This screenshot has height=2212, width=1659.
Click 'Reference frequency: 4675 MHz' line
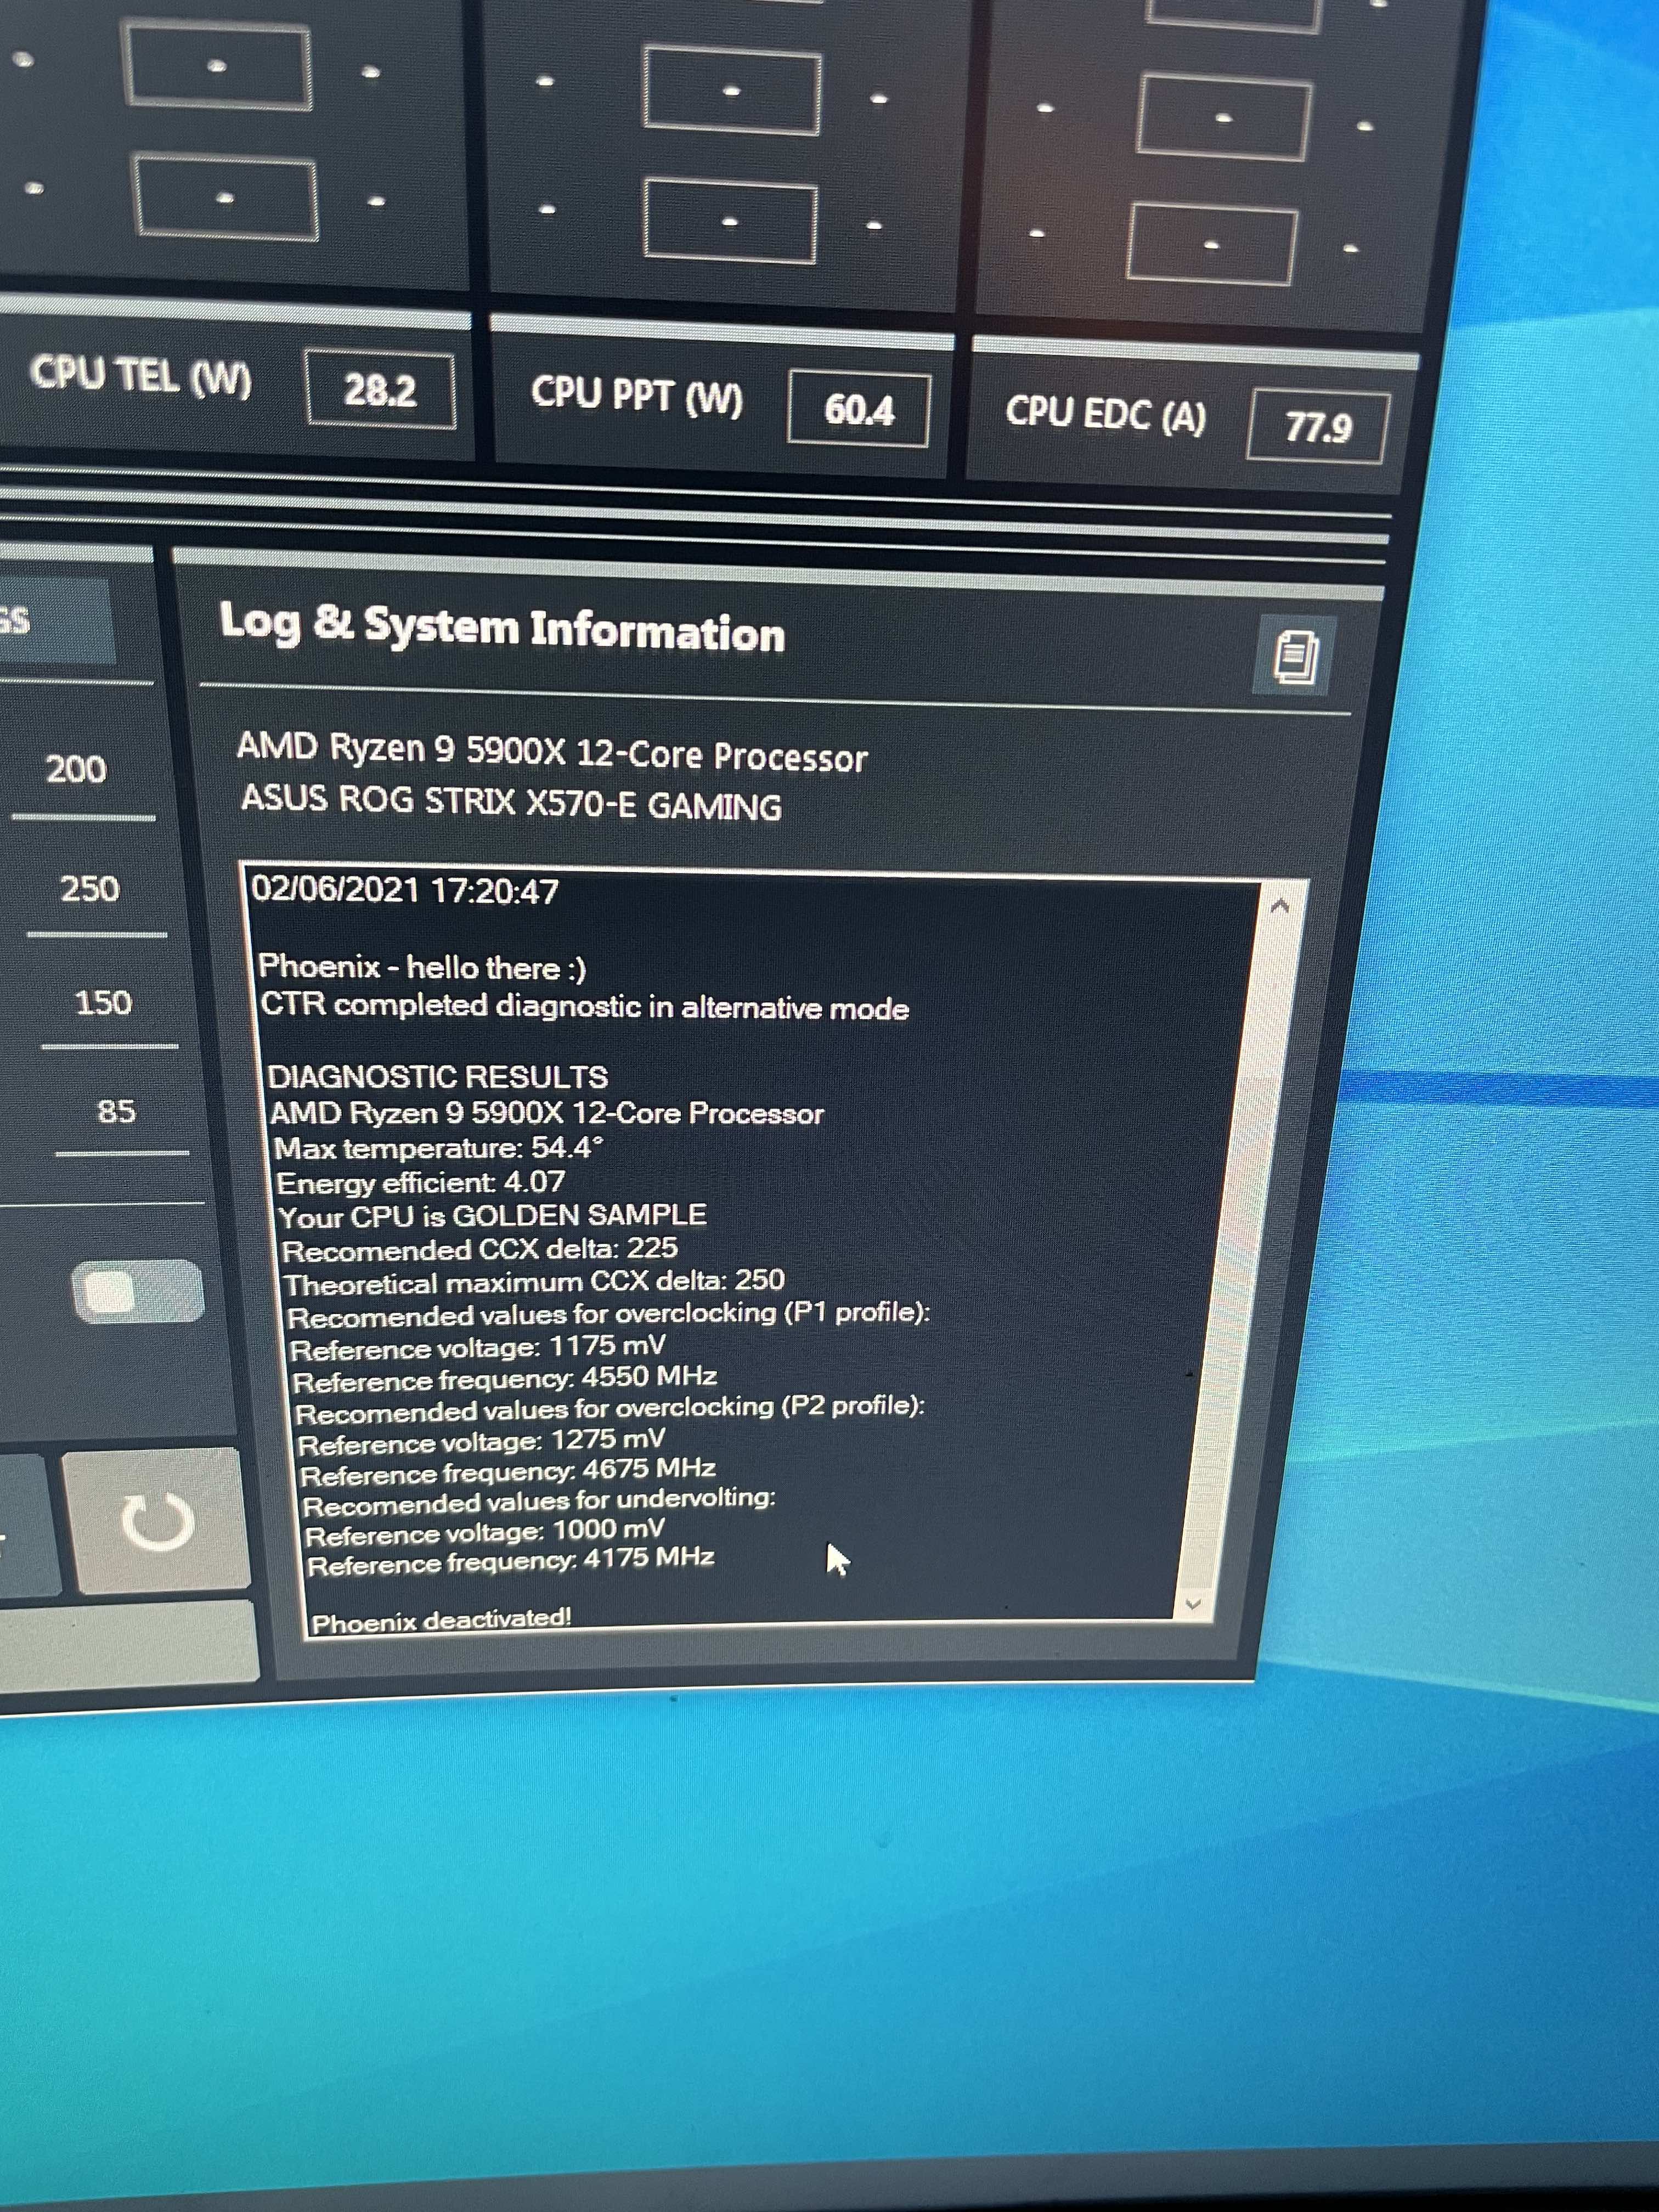click(x=508, y=1471)
